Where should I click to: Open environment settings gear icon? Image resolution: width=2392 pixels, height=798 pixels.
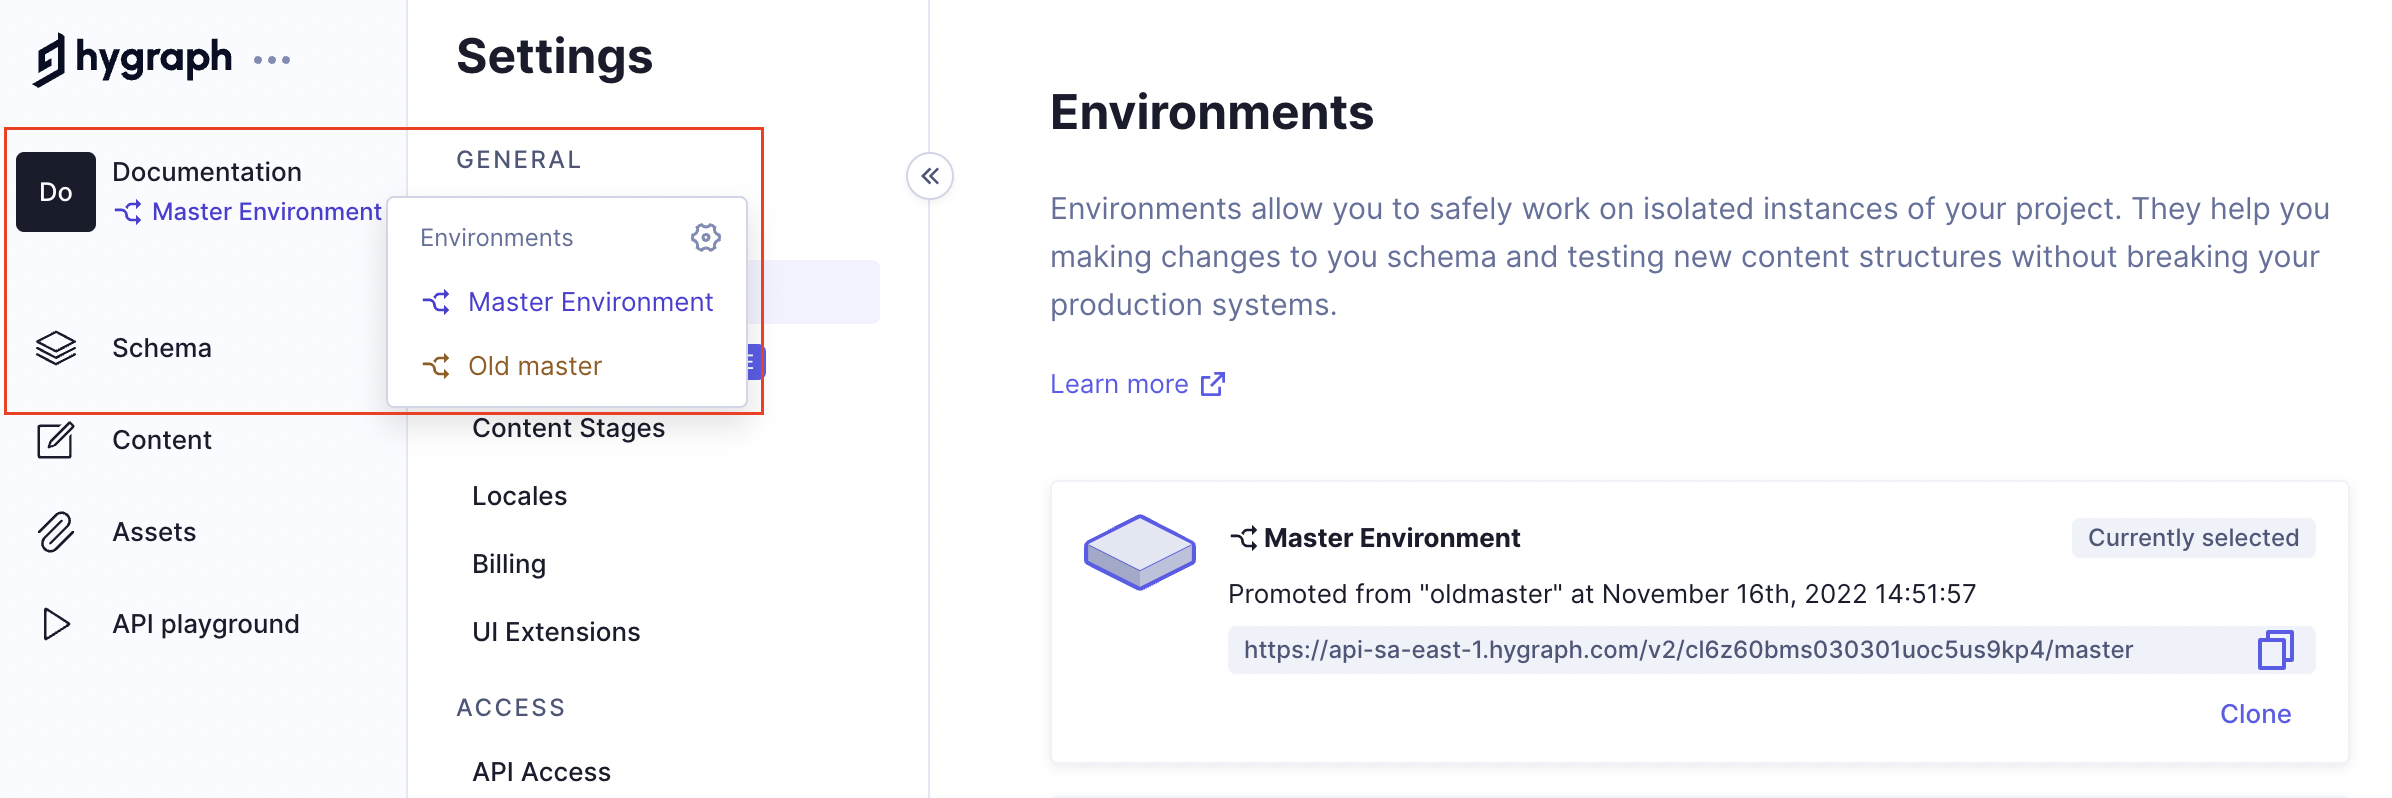pyautogui.click(x=706, y=238)
